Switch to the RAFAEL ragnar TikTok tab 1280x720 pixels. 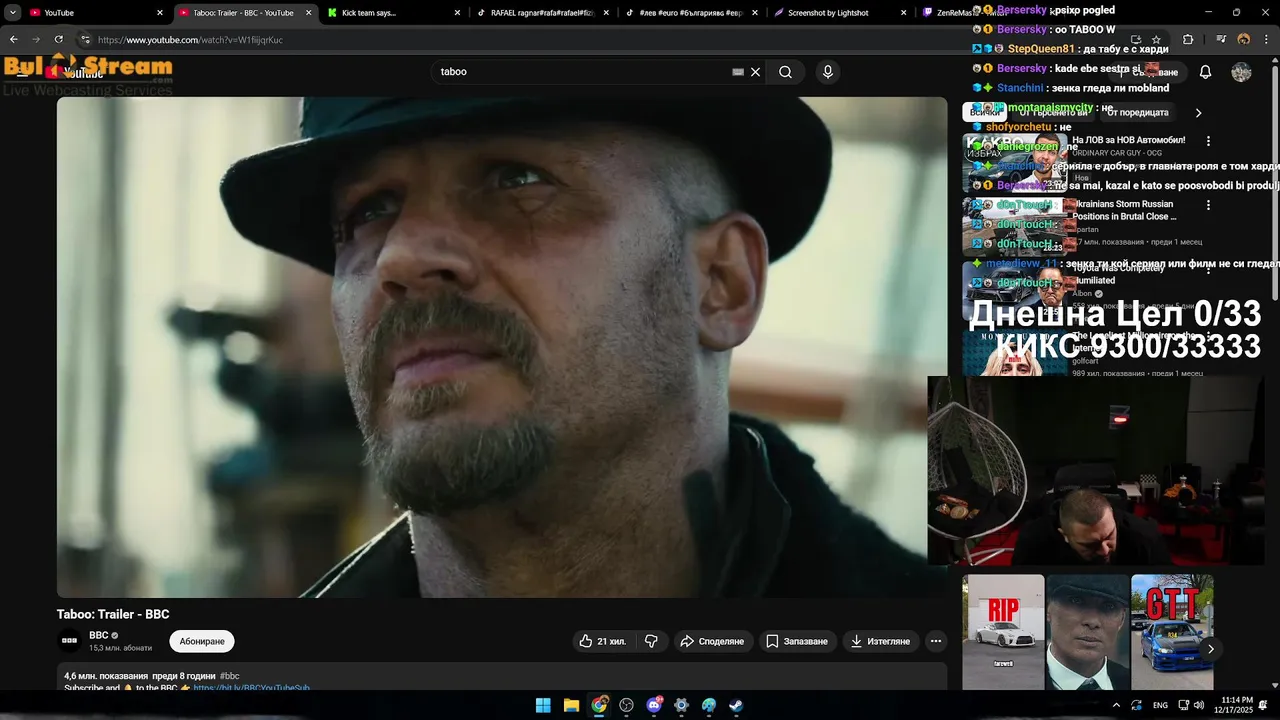[x=542, y=13]
